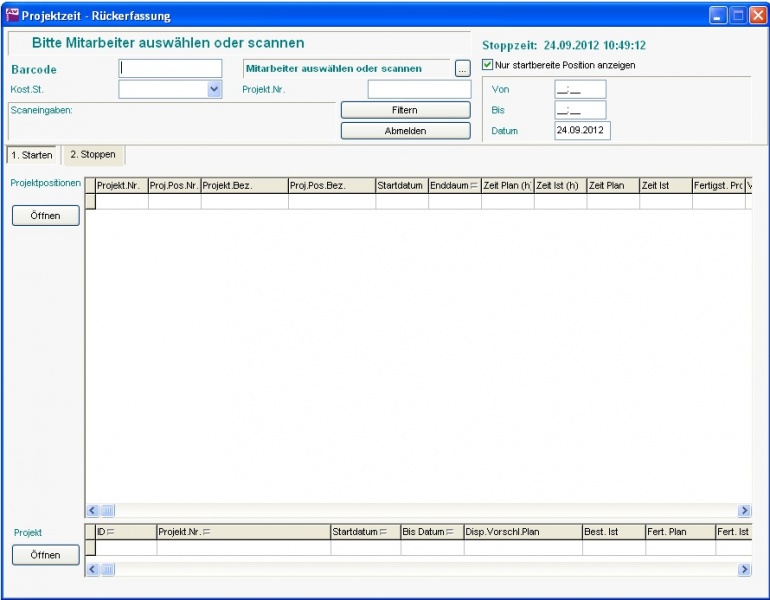Image resolution: width=770 pixels, height=600 pixels.
Task: Click the ellipsis button to browse Mitarbeiter
Action: coord(462,69)
